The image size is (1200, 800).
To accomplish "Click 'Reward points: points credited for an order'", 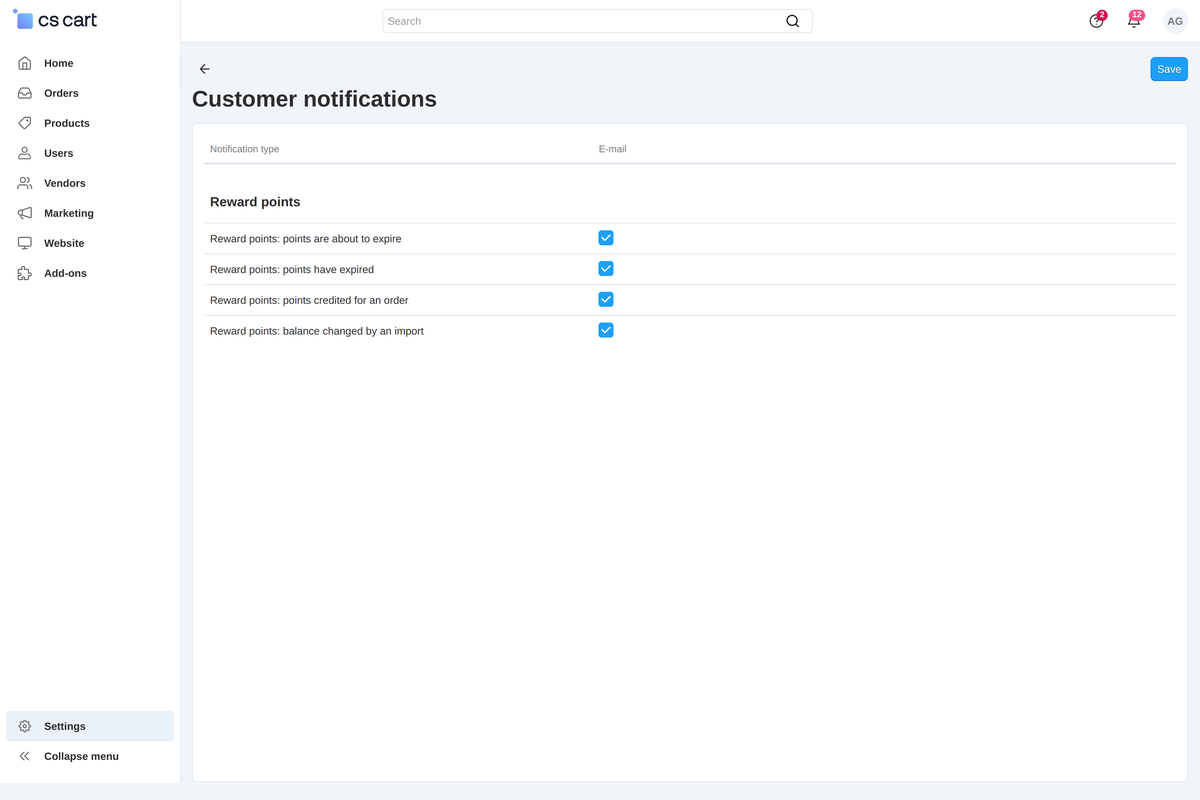I will tap(309, 300).
